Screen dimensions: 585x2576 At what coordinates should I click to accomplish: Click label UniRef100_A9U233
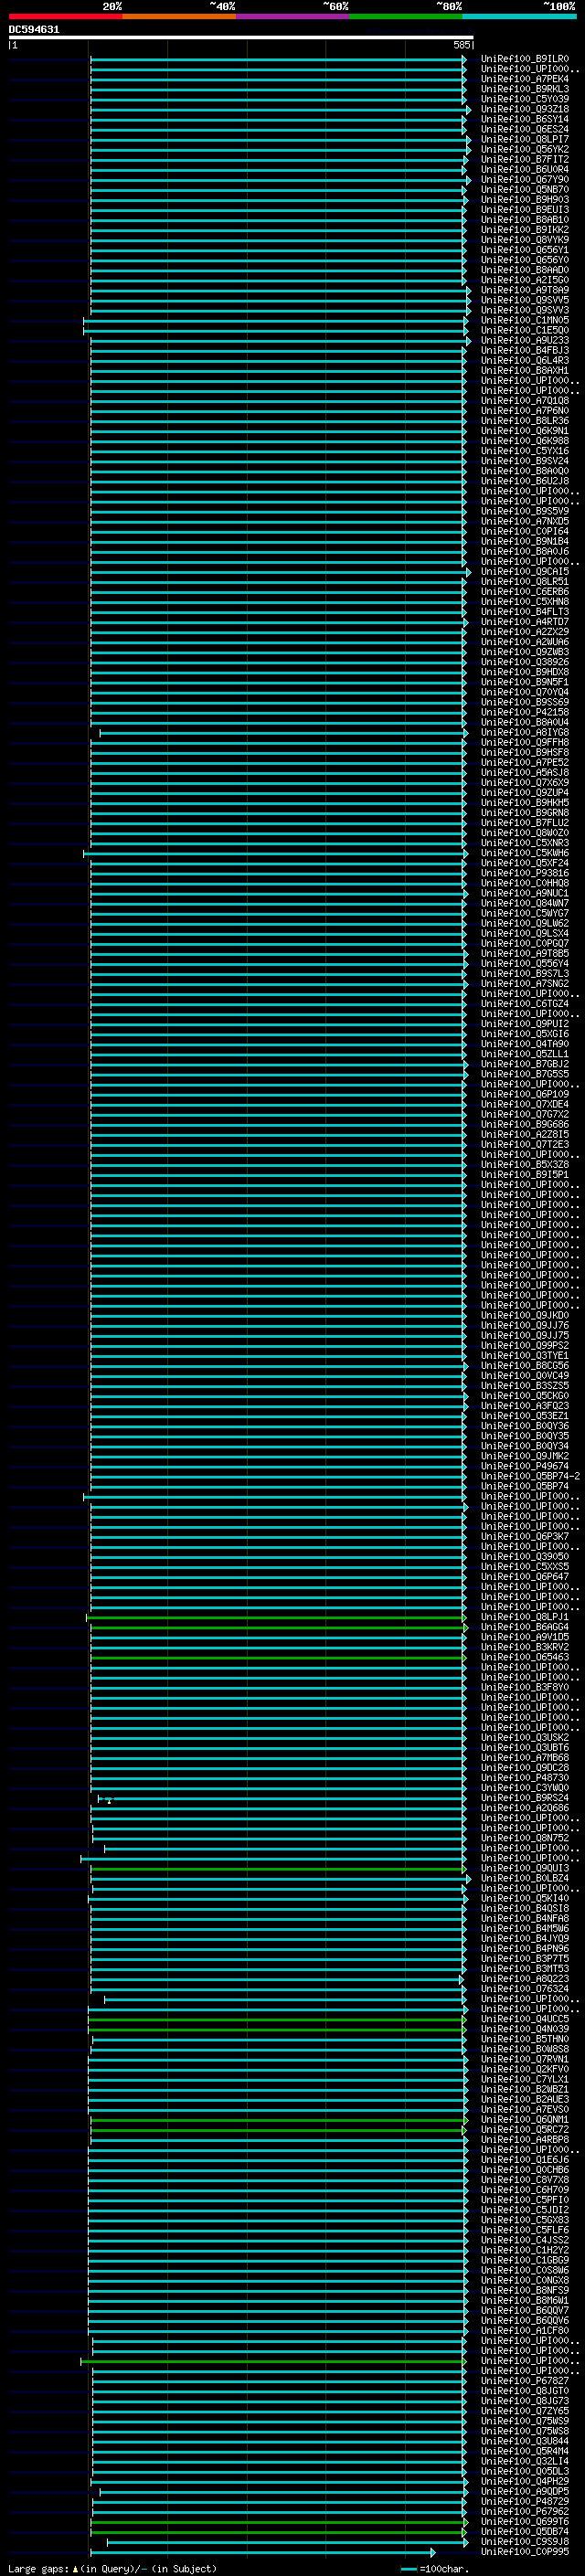pyautogui.click(x=524, y=340)
